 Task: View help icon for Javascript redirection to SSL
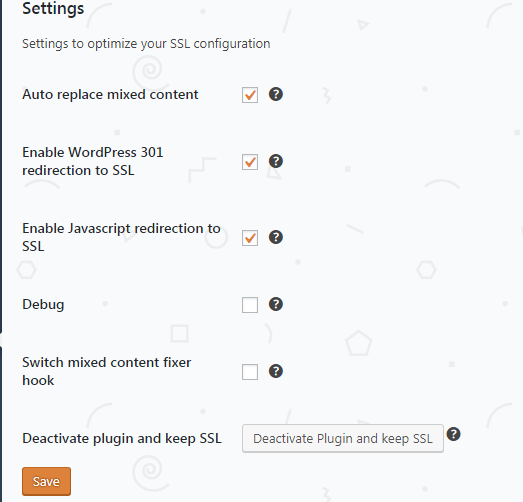click(x=276, y=237)
